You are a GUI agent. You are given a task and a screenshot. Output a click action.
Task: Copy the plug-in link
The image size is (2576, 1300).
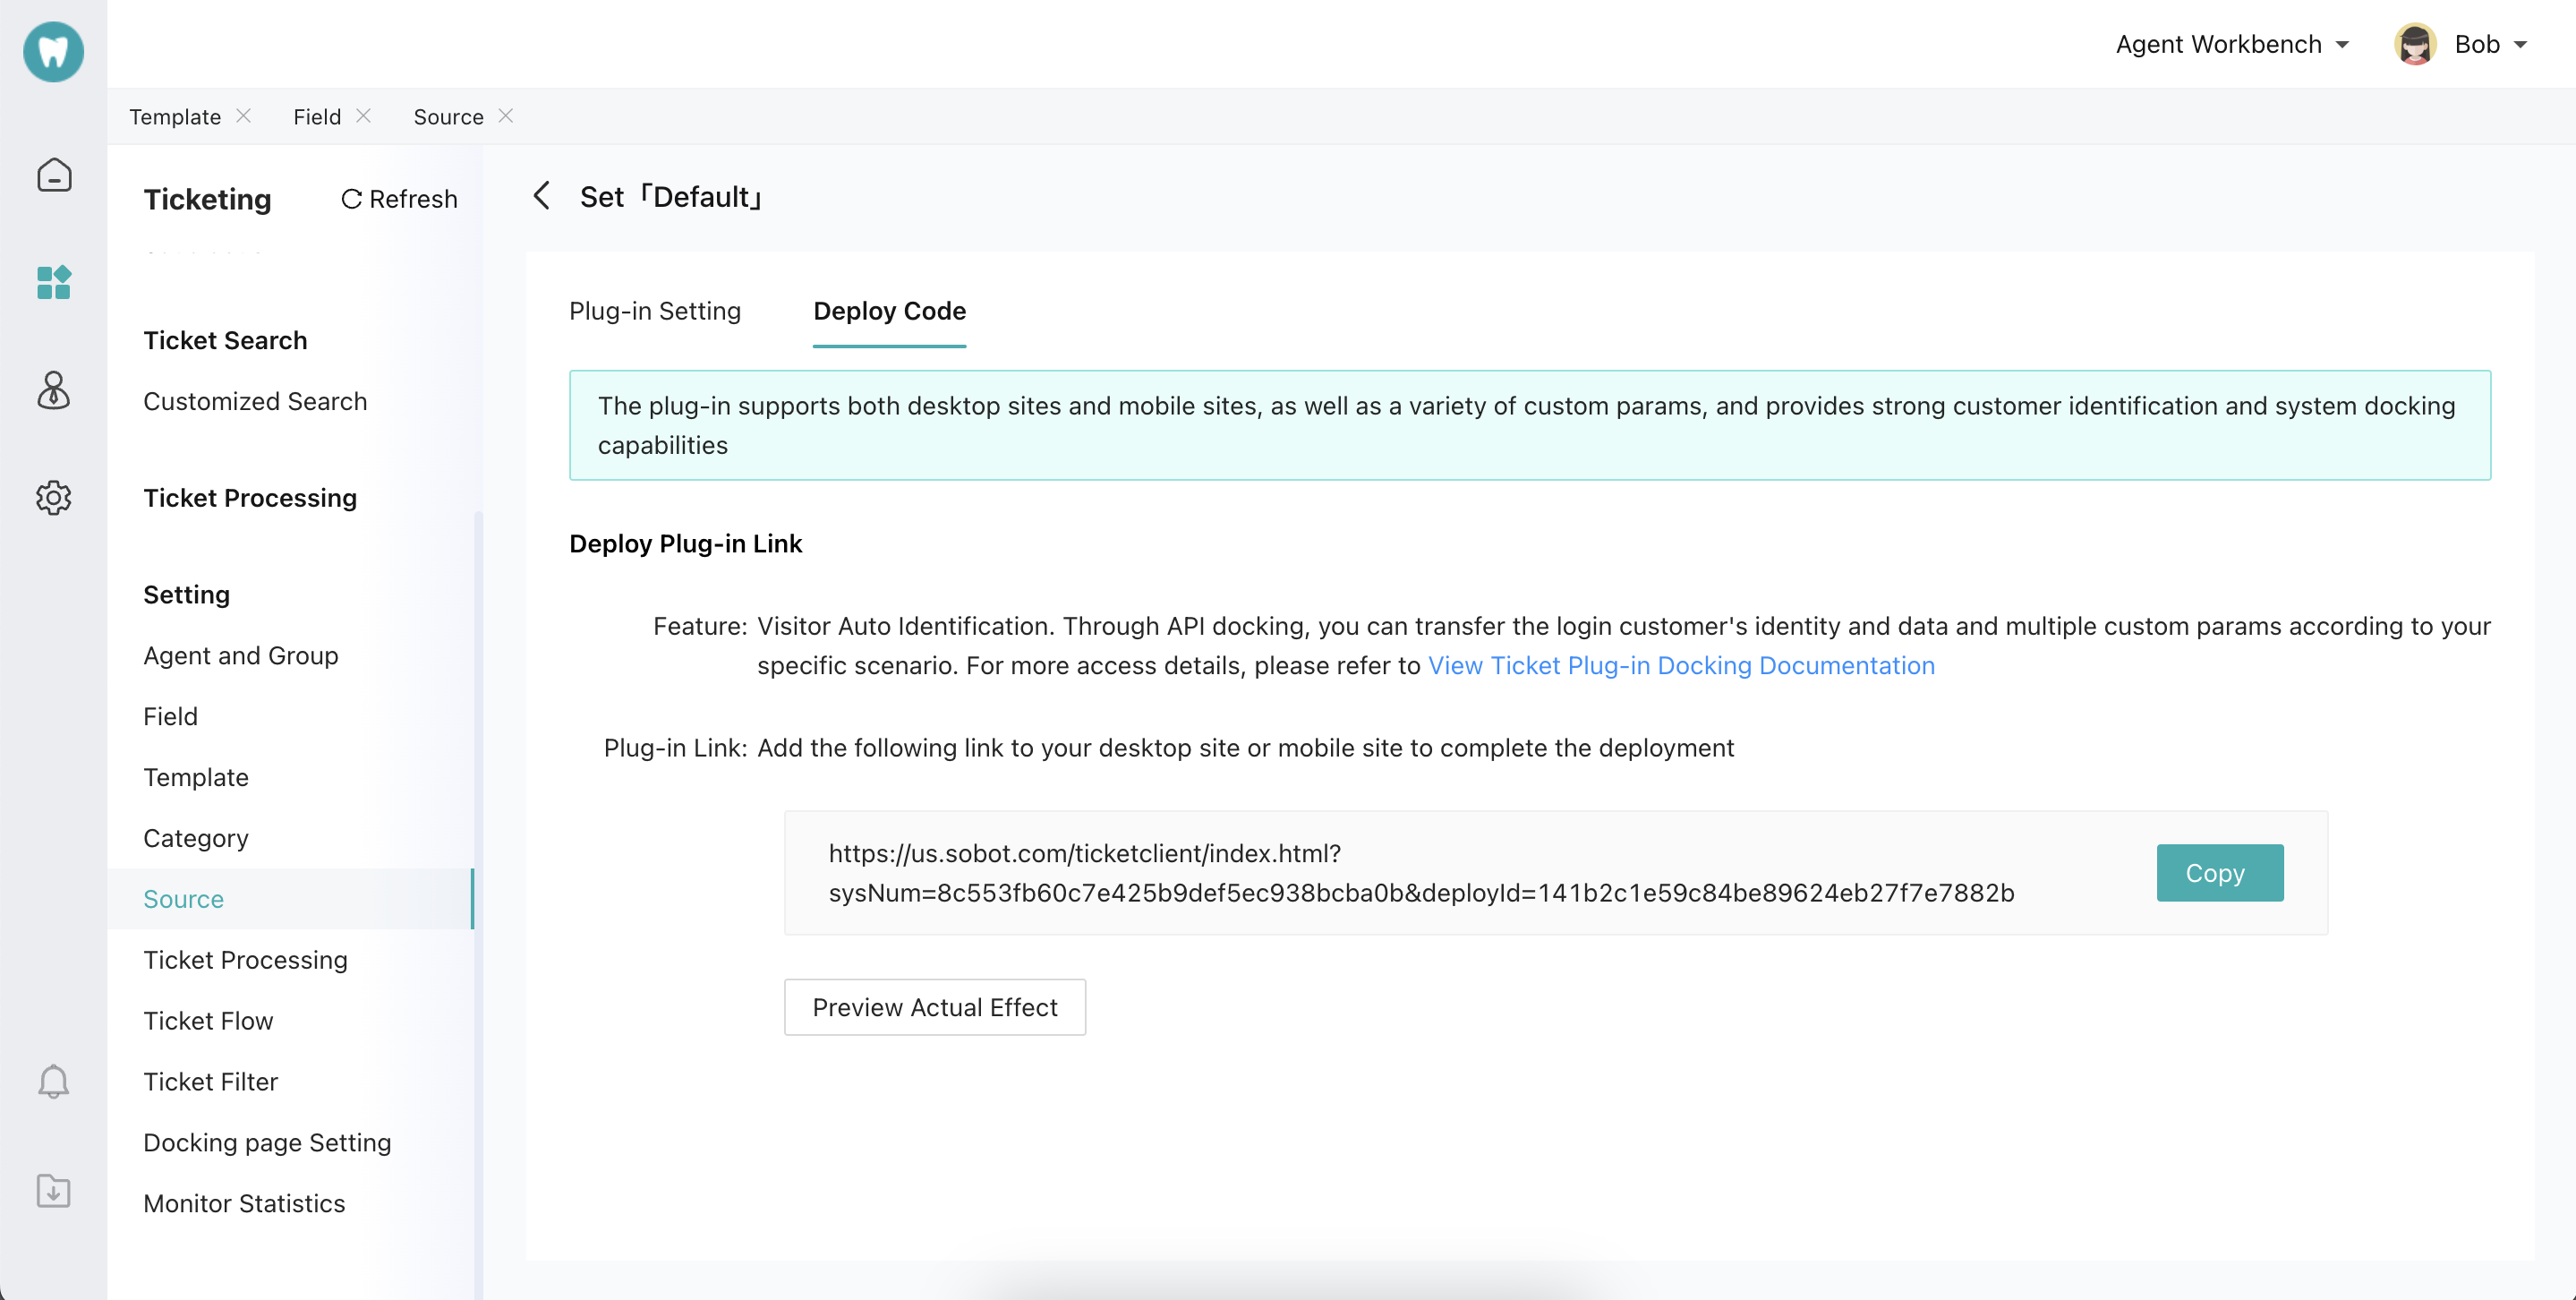(2218, 873)
